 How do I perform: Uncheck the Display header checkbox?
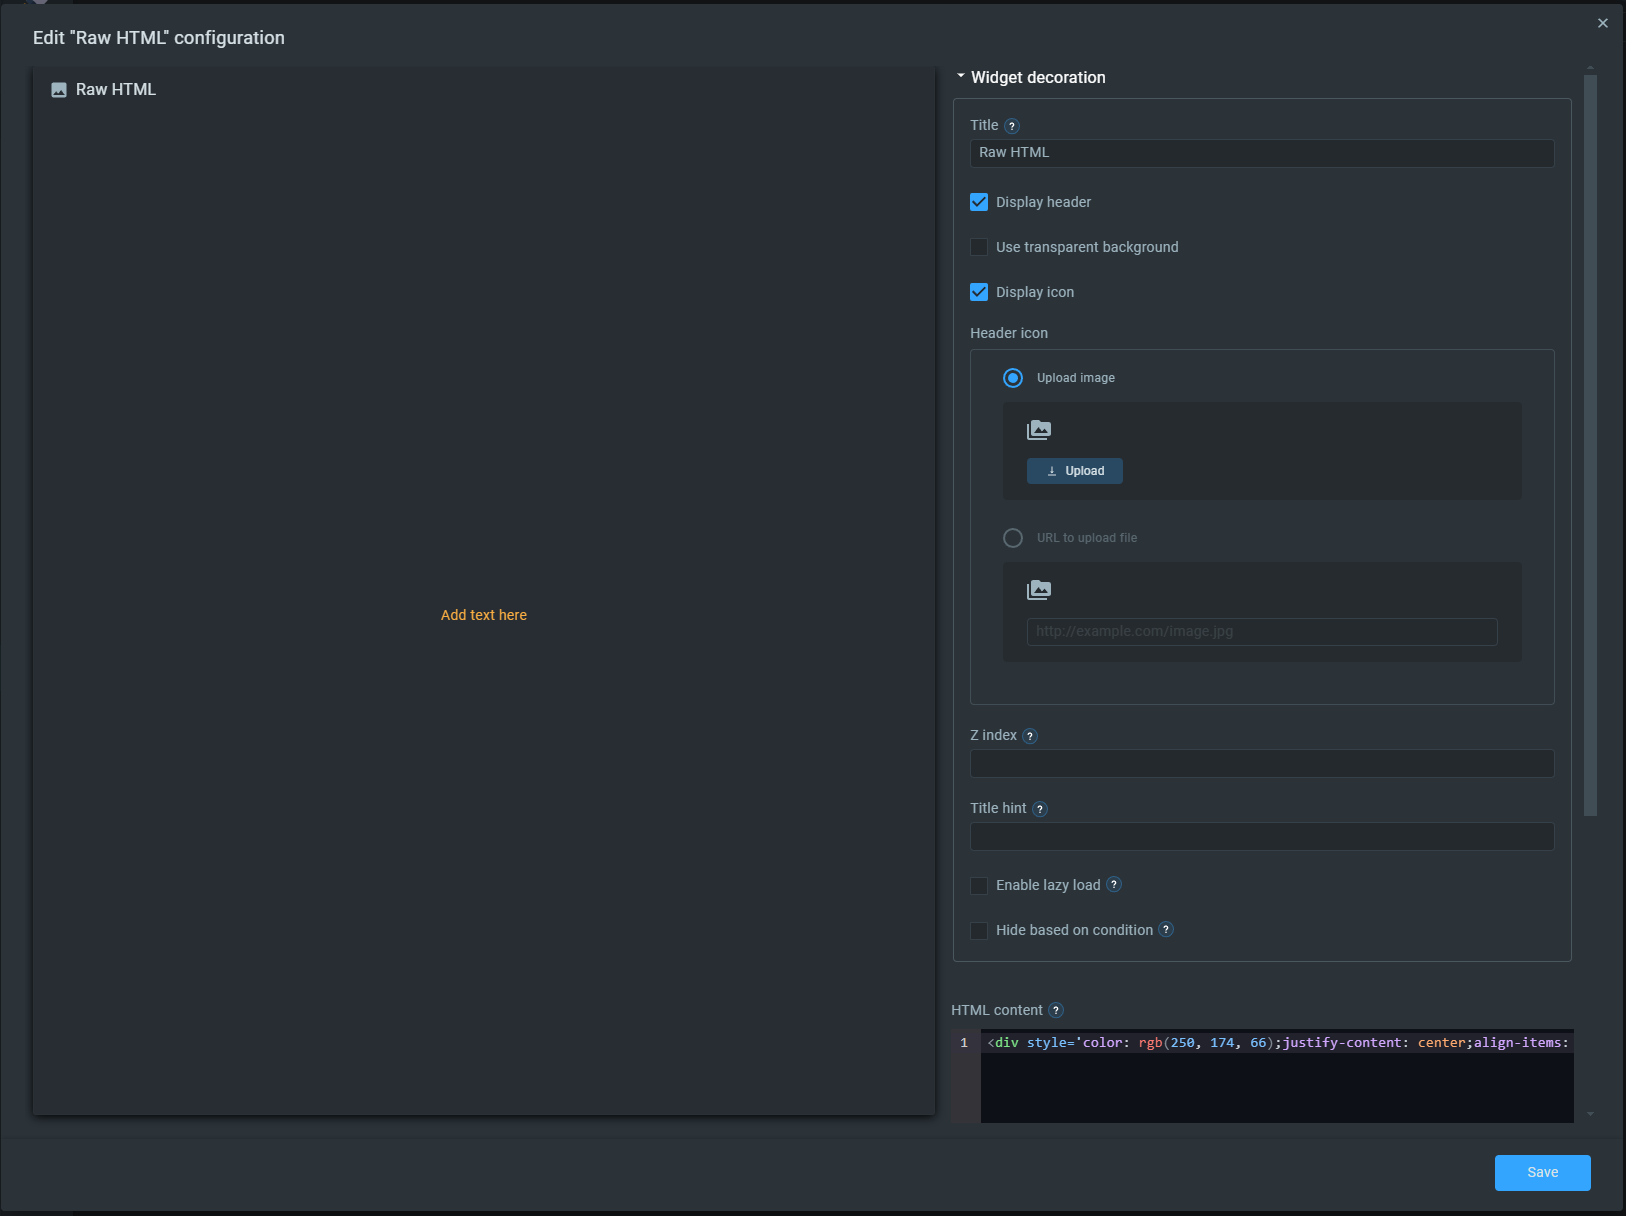[x=979, y=202]
